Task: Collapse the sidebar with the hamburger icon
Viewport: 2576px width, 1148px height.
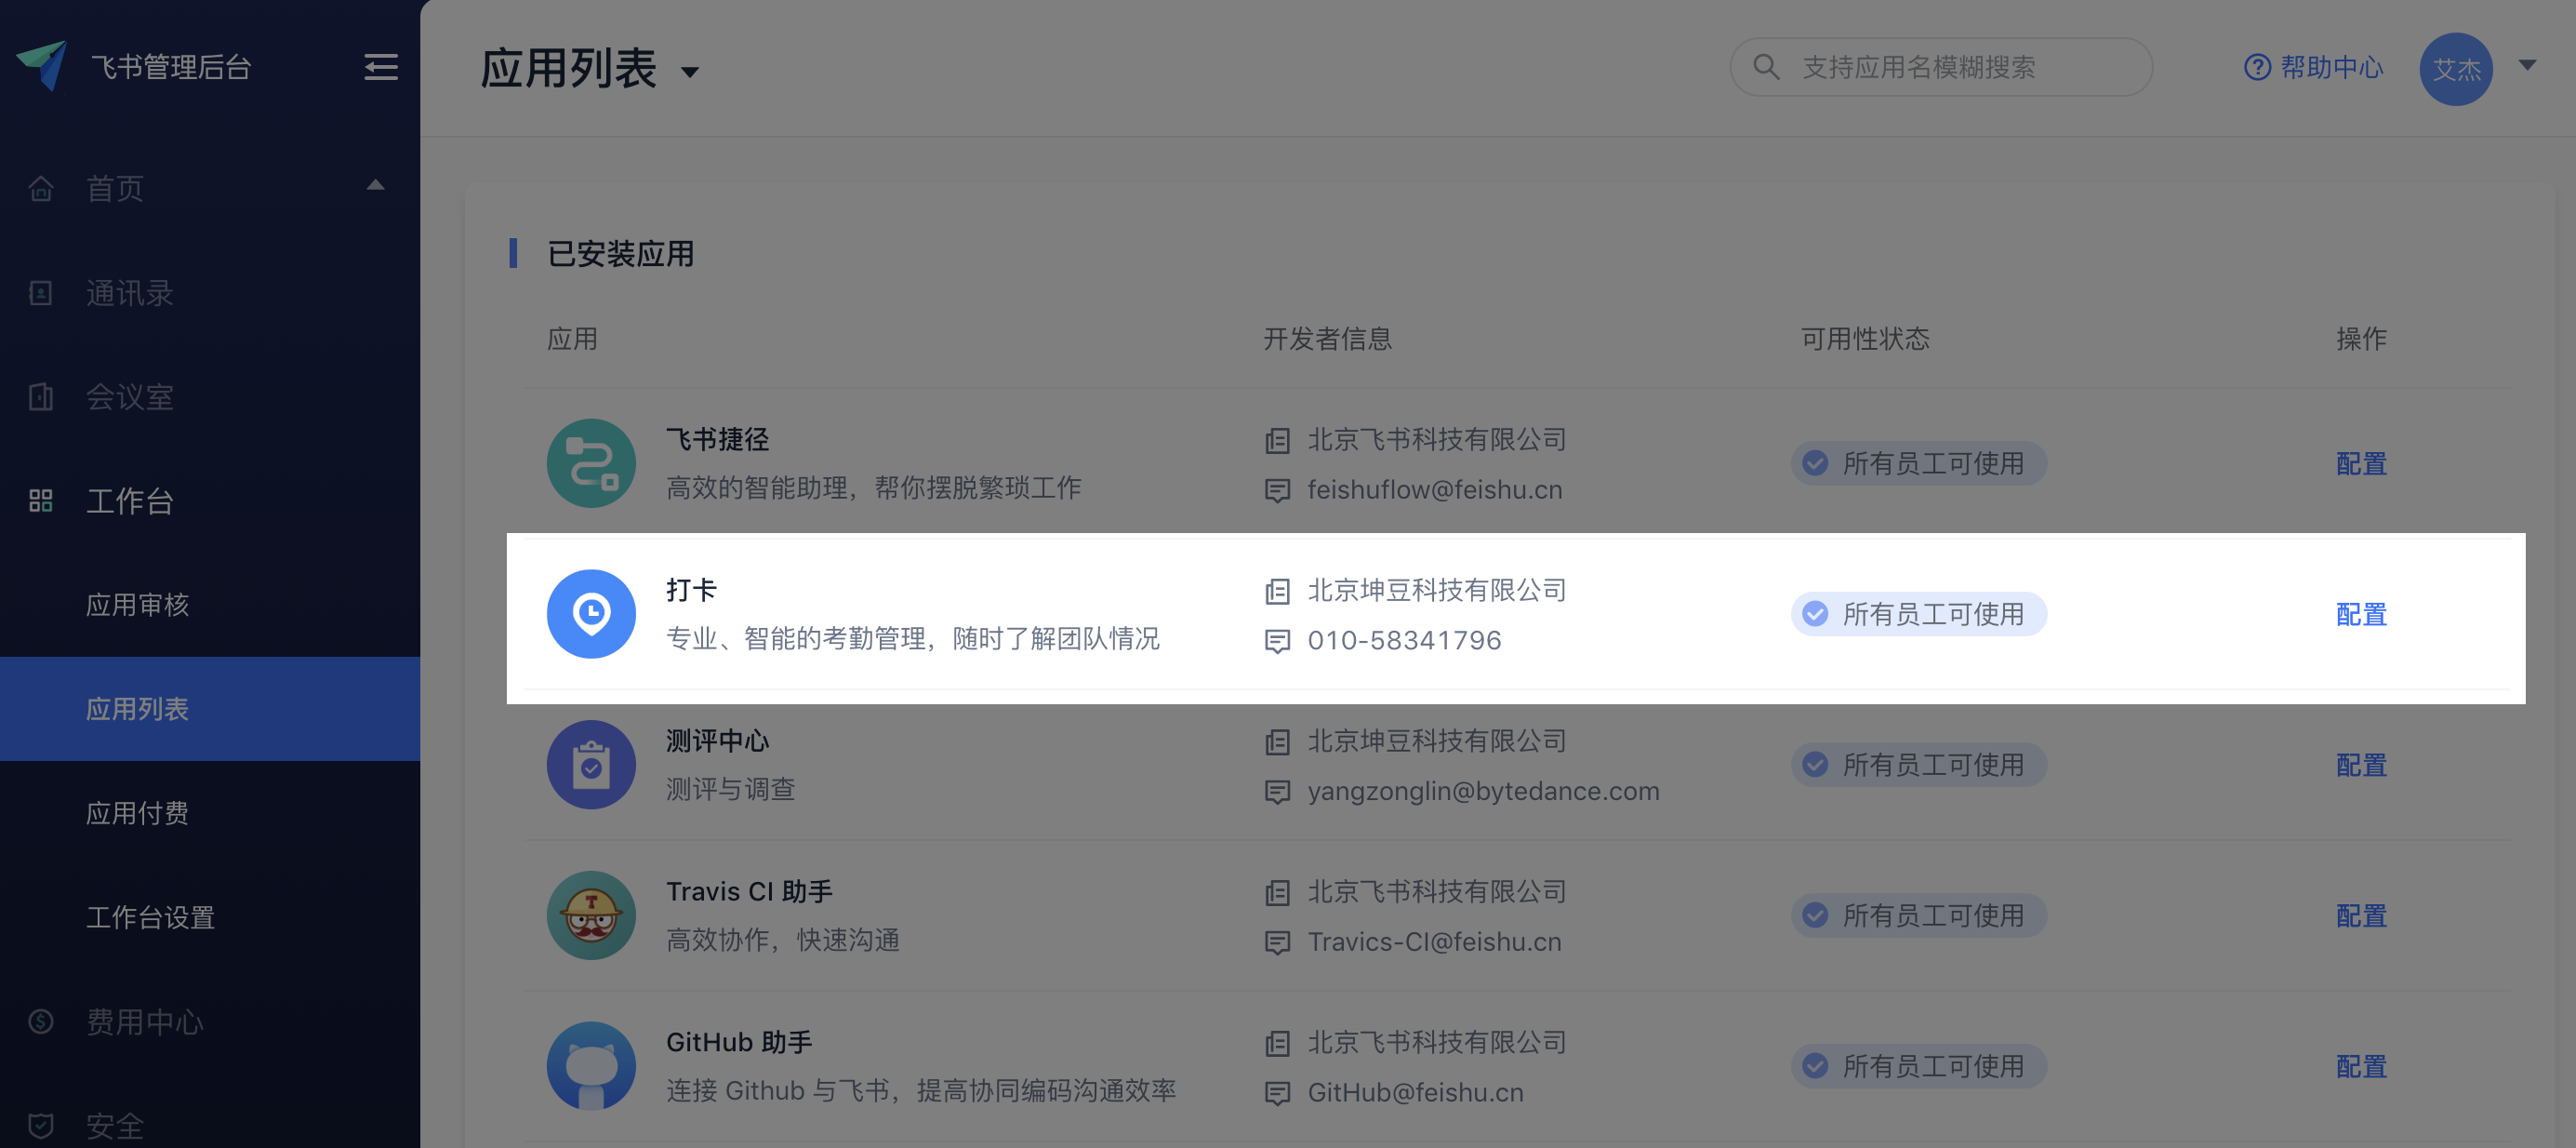Action: pos(380,67)
